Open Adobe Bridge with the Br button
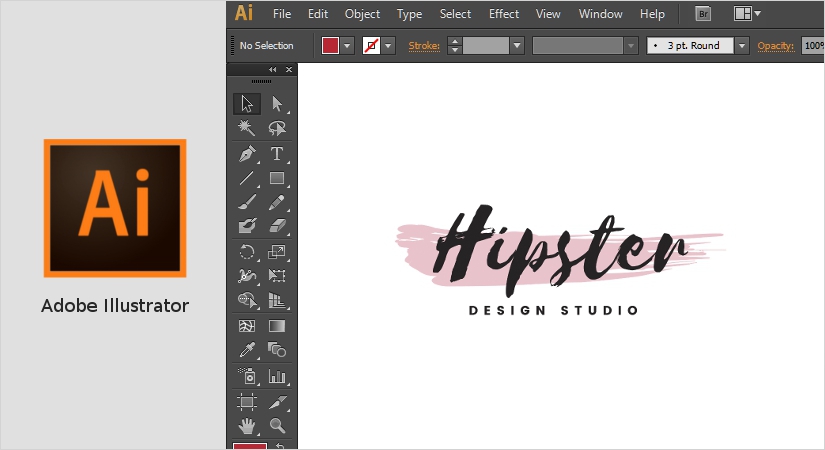The width and height of the screenshot is (825, 450). click(704, 14)
